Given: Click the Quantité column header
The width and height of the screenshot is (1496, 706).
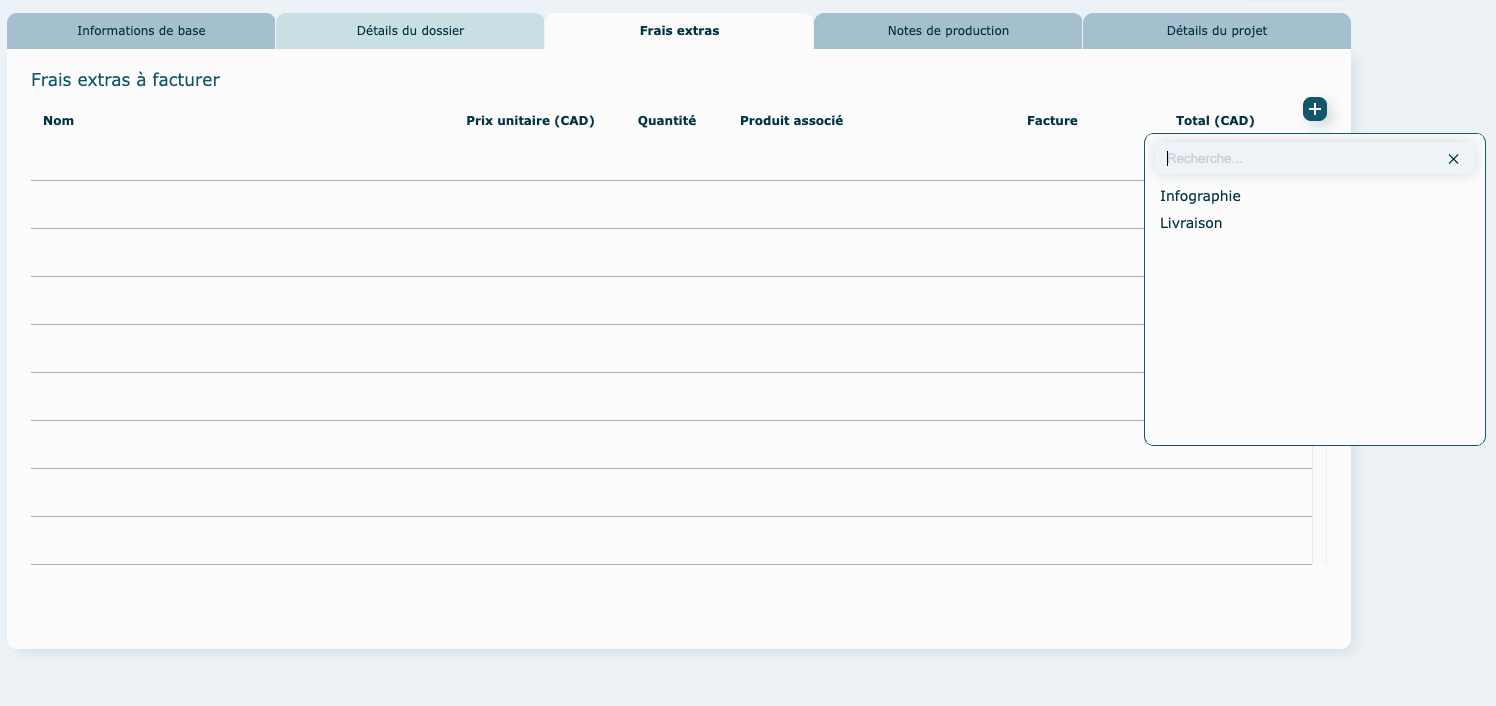Looking at the screenshot, I should click(667, 121).
